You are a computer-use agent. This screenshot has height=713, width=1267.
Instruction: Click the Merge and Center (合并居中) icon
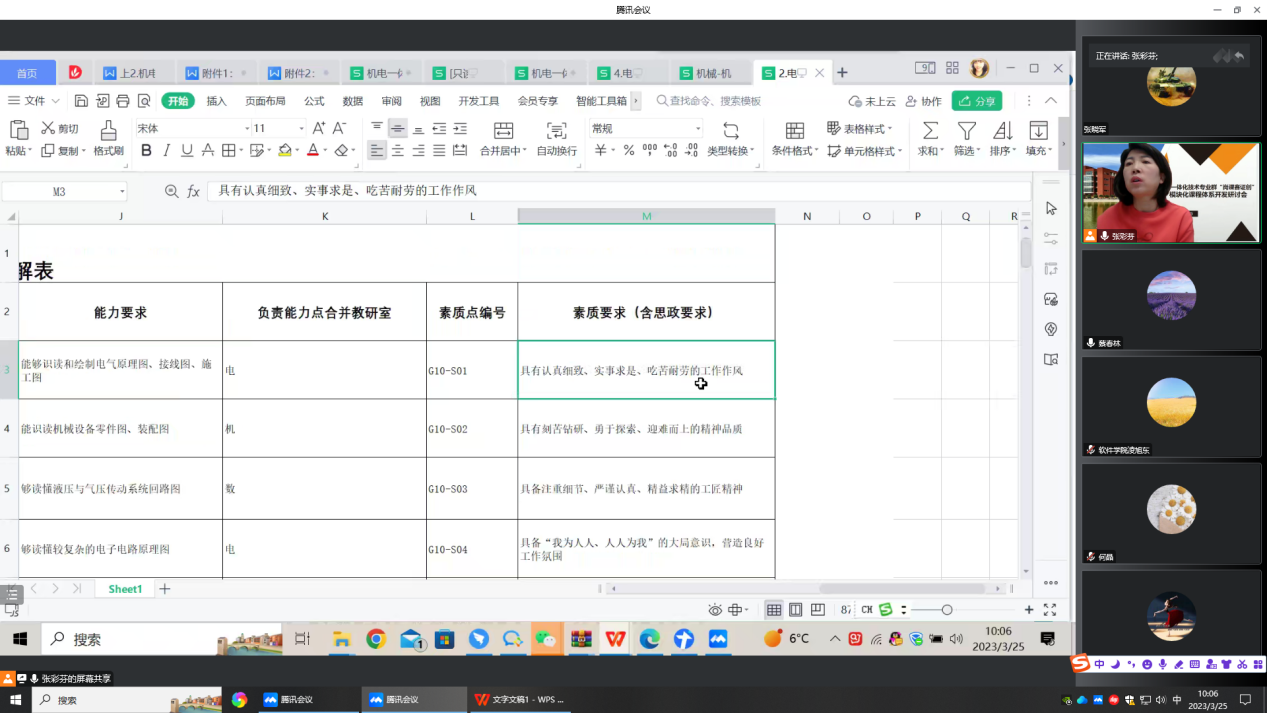coord(503,130)
